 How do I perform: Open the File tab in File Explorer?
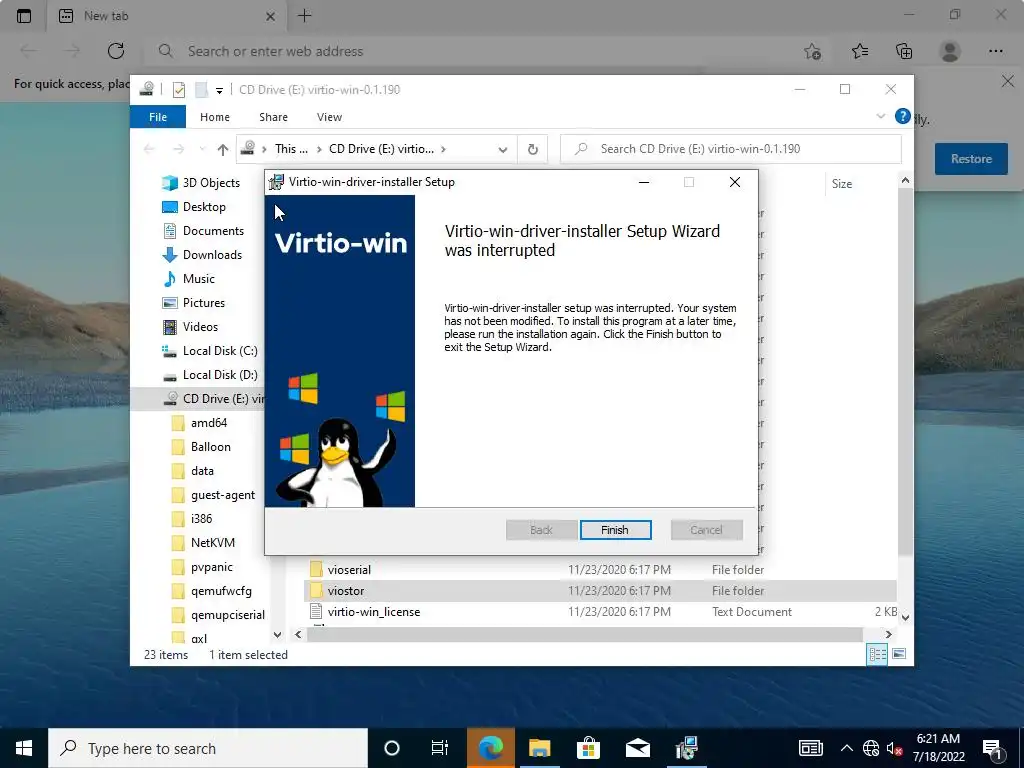coord(158,117)
